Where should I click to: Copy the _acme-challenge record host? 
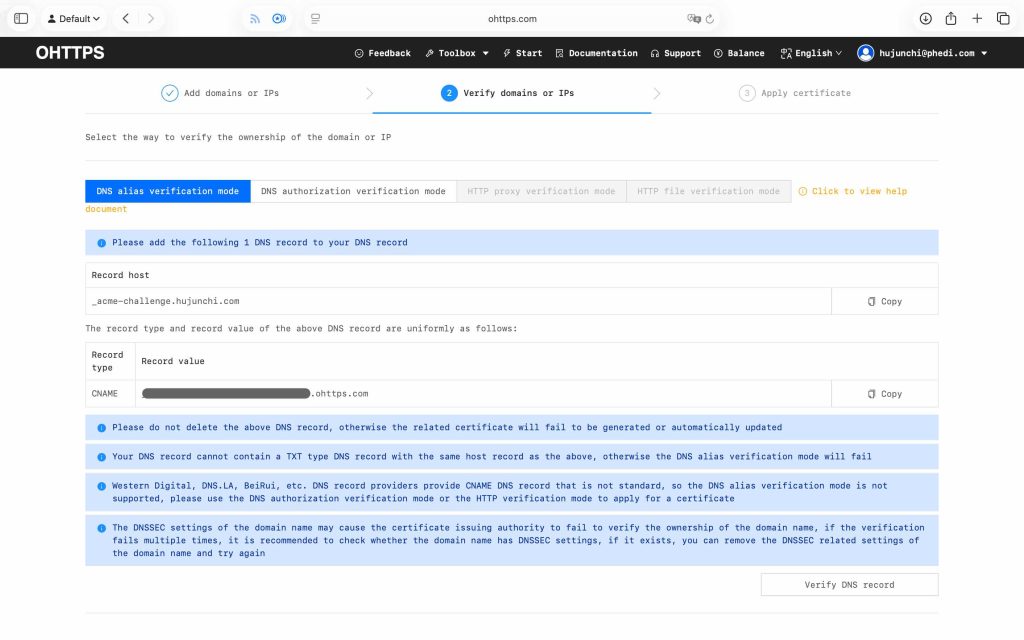(884, 301)
